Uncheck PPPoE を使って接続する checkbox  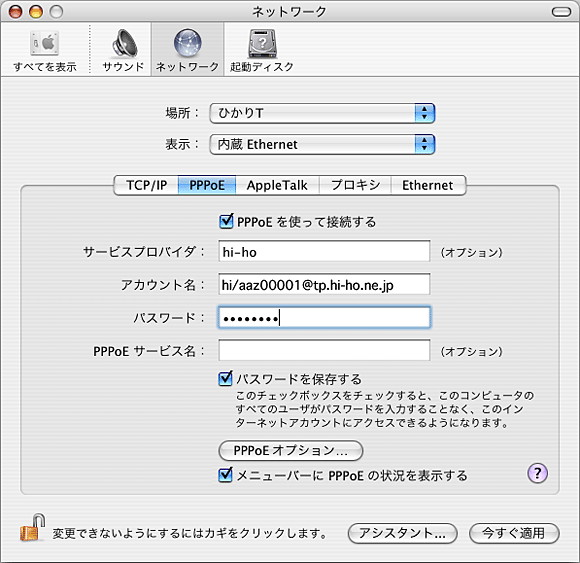[226, 221]
